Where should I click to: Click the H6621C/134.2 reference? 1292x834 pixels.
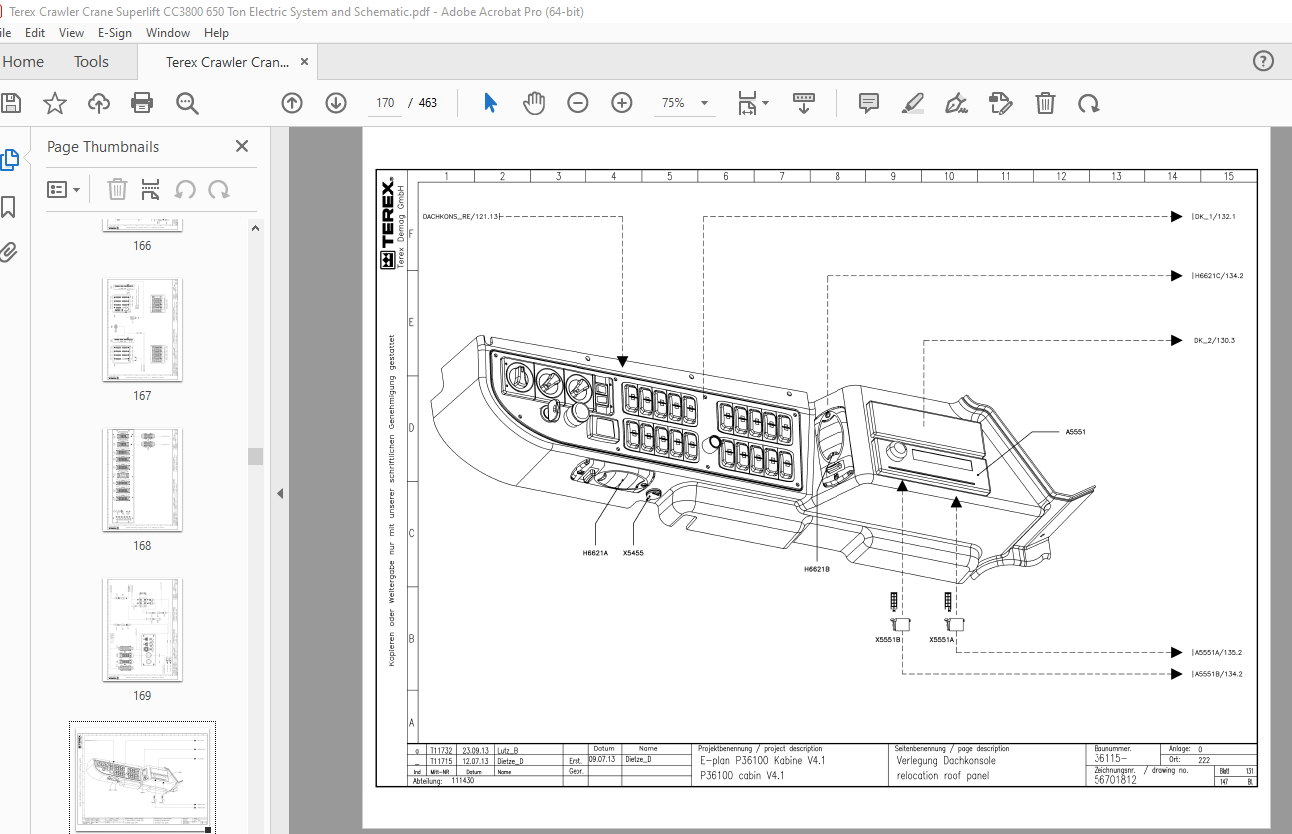pos(1219,275)
